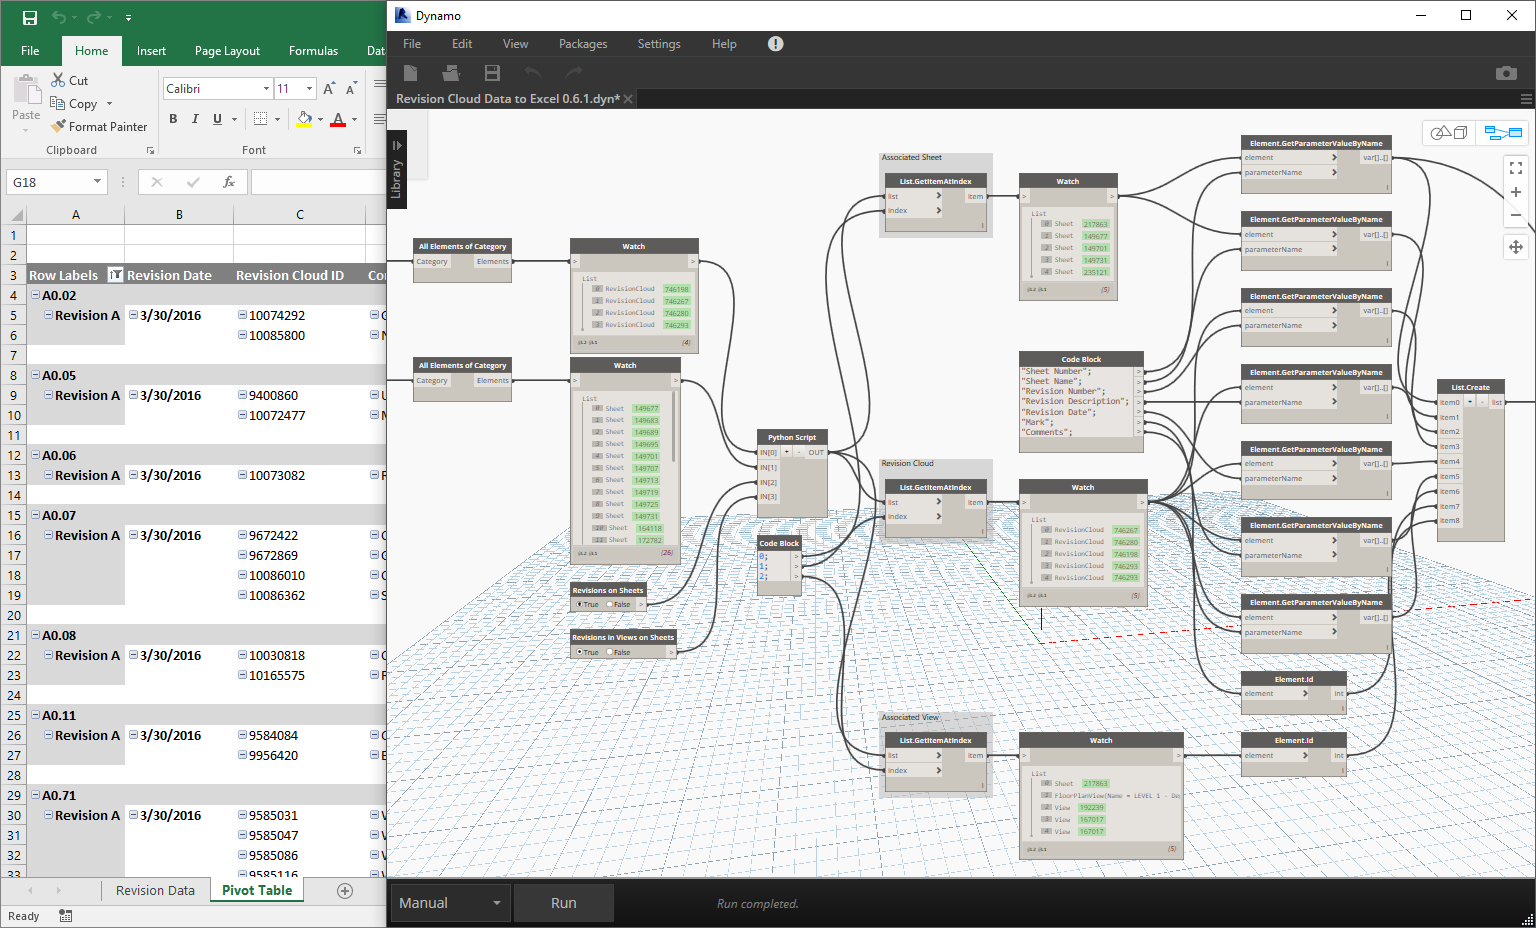Toggle Underline formatting in Excel
This screenshot has height=928, width=1536.
(217, 119)
